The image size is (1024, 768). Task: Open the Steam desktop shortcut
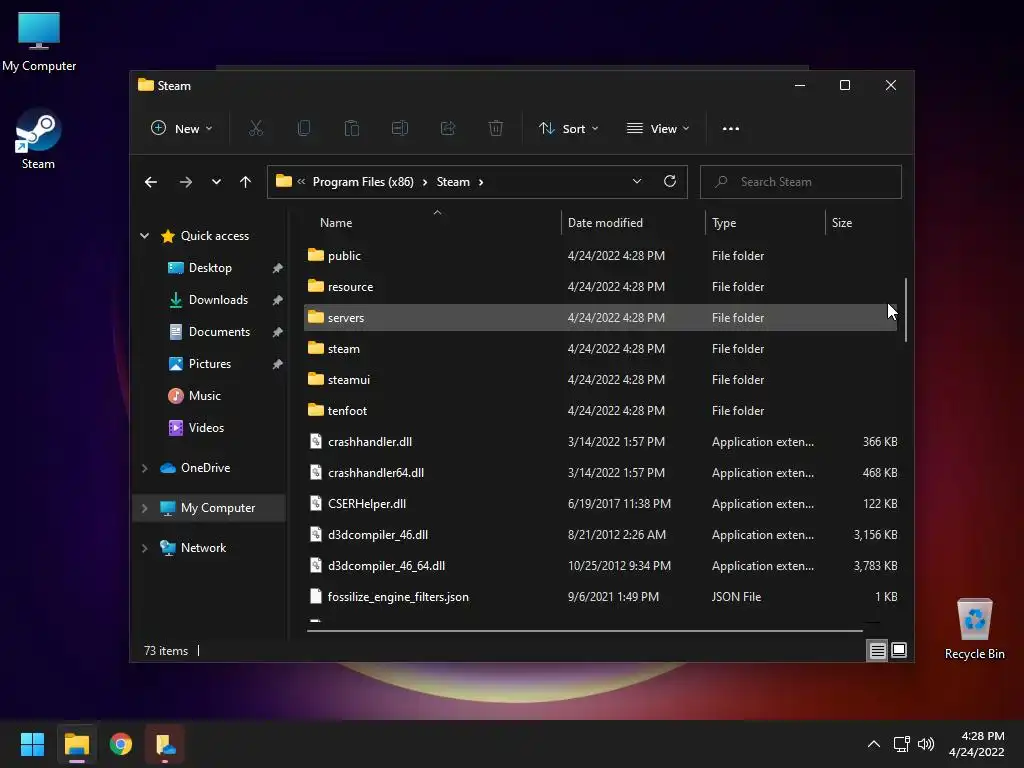pos(38,140)
